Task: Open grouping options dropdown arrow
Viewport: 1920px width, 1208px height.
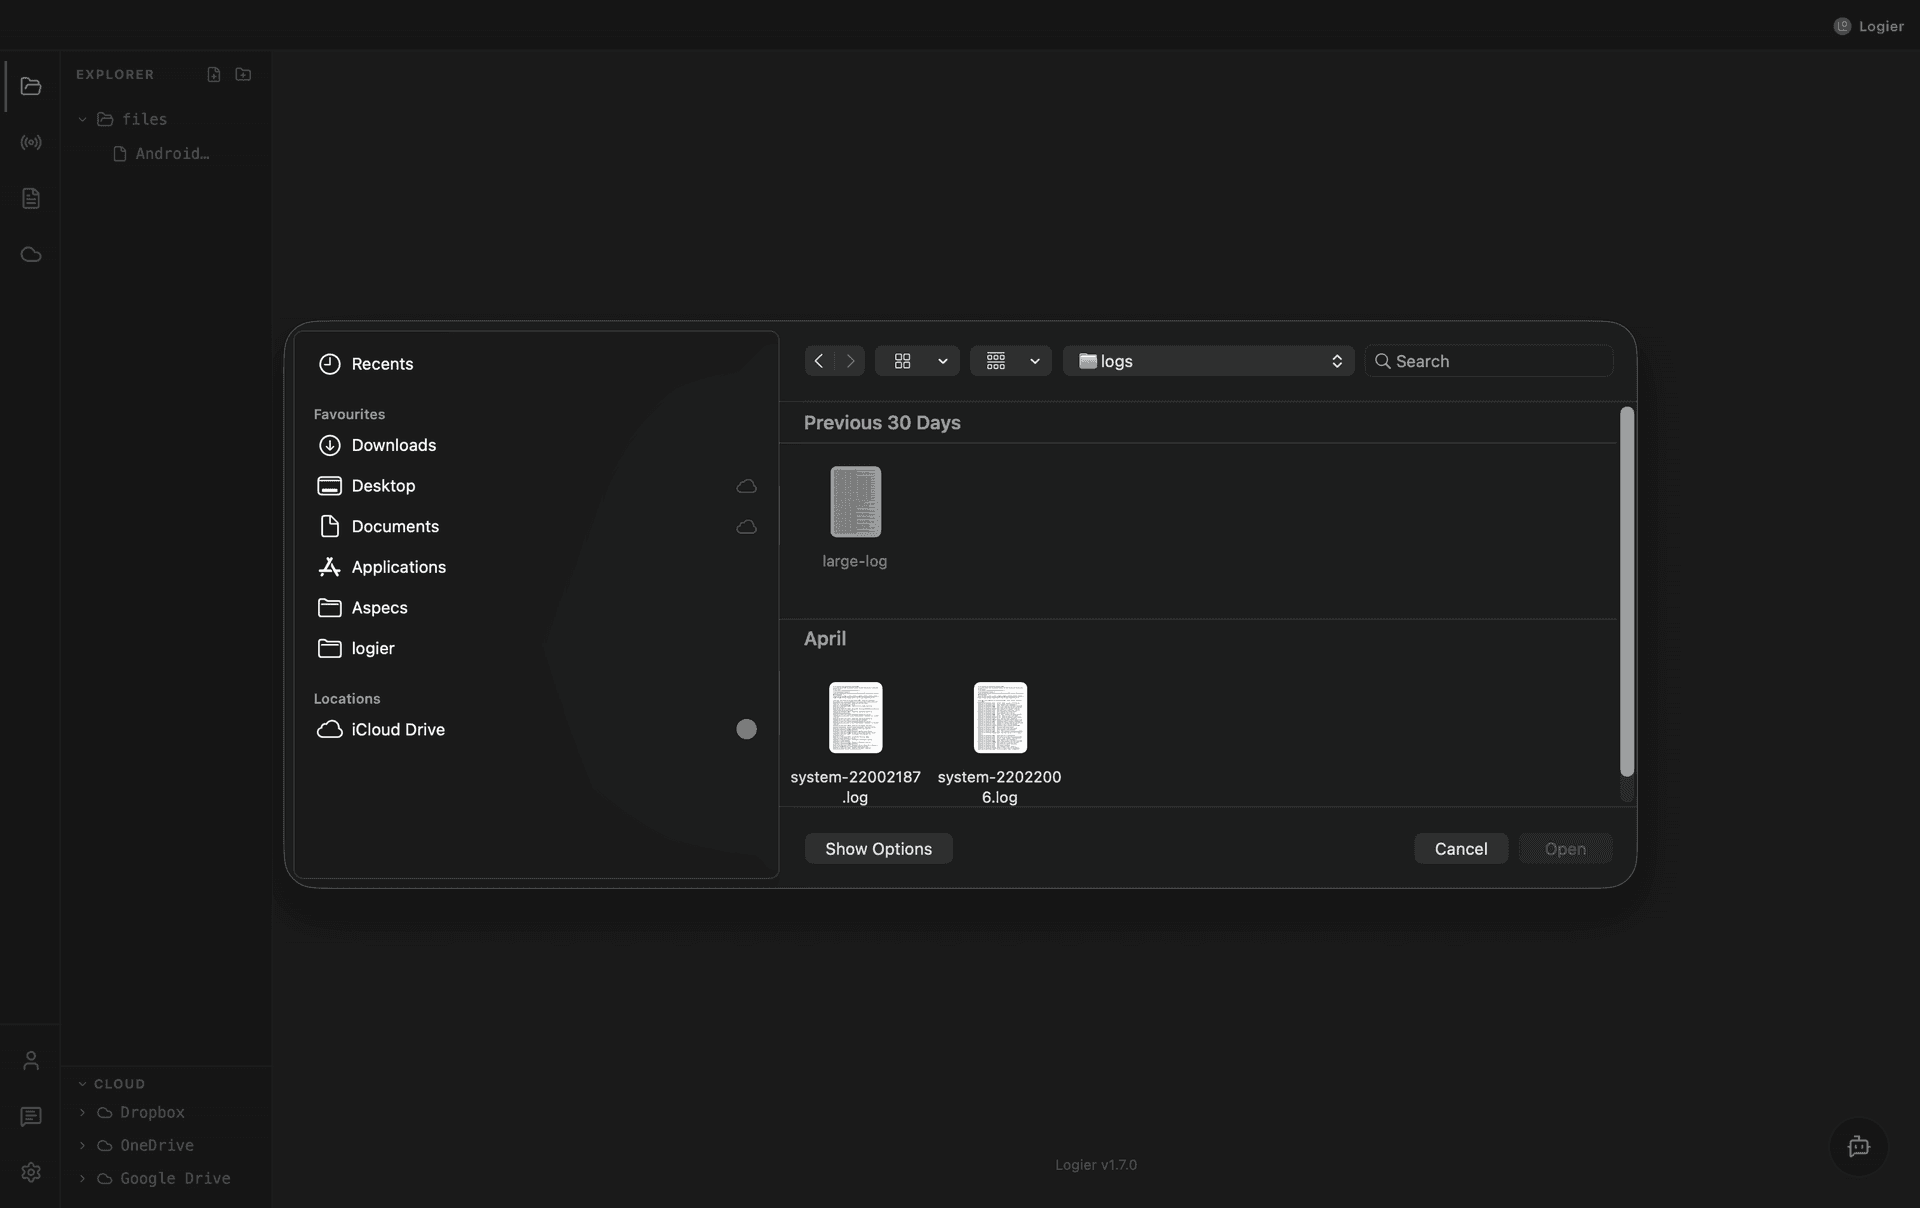Action: coord(1035,361)
